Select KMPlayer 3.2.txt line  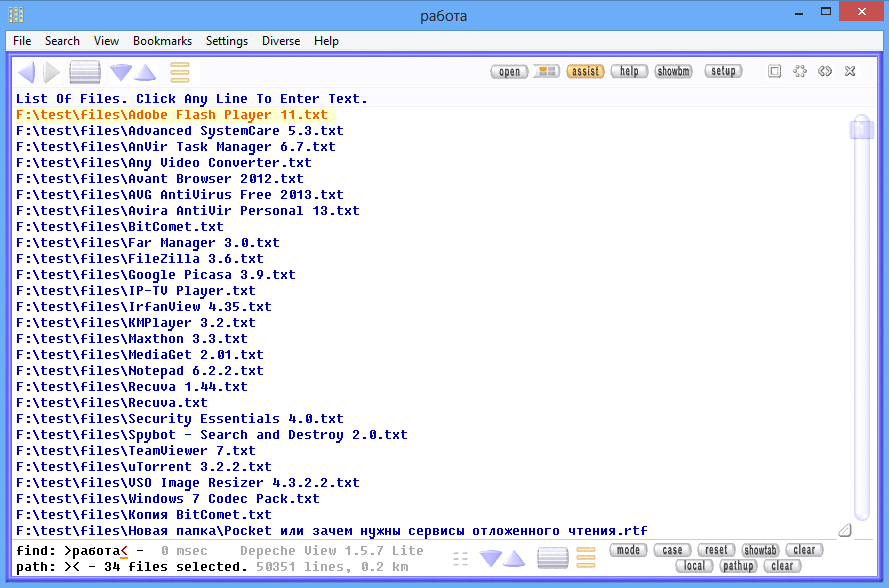click(136, 323)
